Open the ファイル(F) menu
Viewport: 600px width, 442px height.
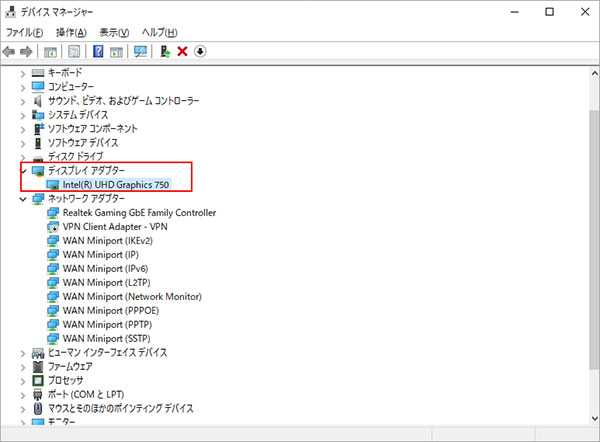(25, 32)
